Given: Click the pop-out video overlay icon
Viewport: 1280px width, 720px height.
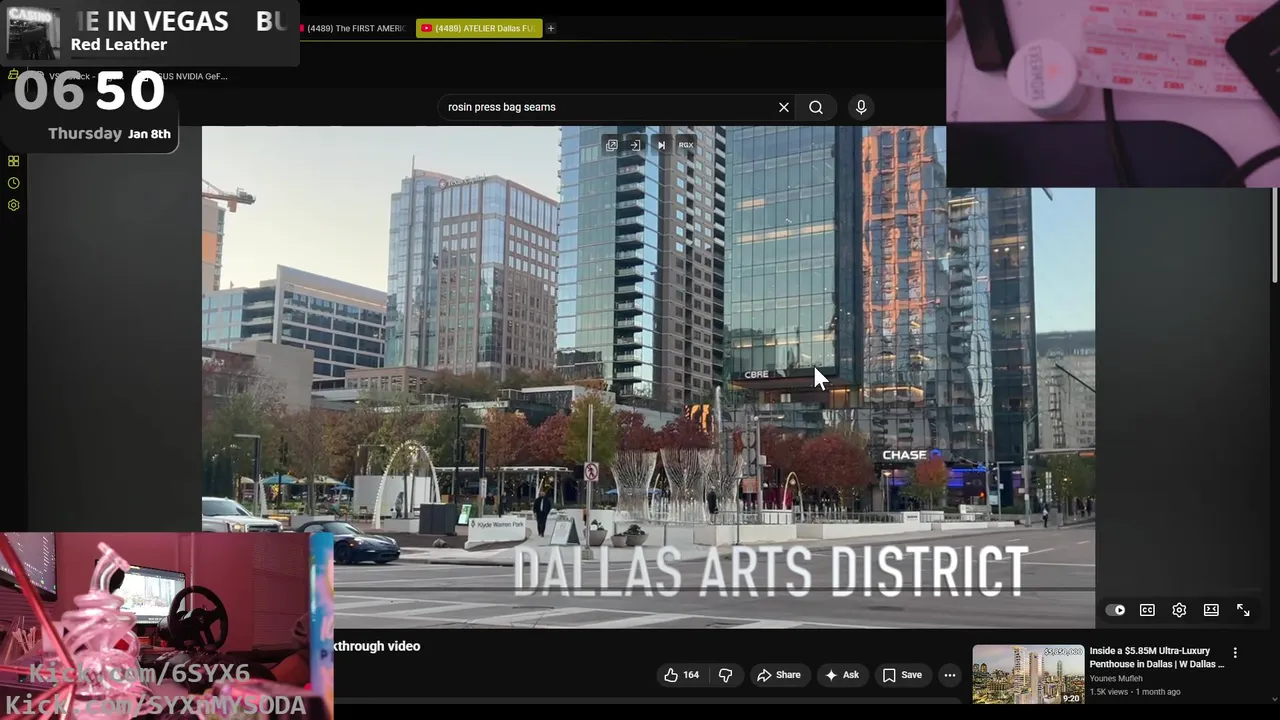Looking at the screenshot, I should [x=611, y=145].
